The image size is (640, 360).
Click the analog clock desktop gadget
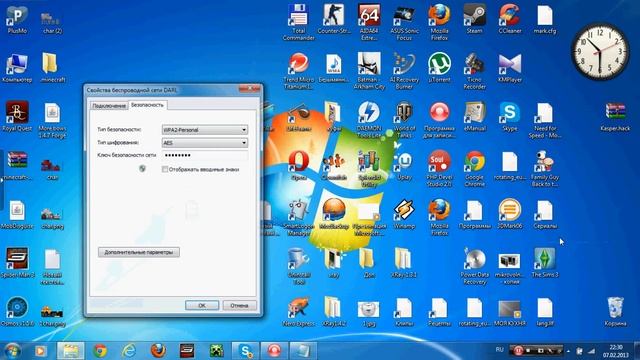[x=600, y=51]
